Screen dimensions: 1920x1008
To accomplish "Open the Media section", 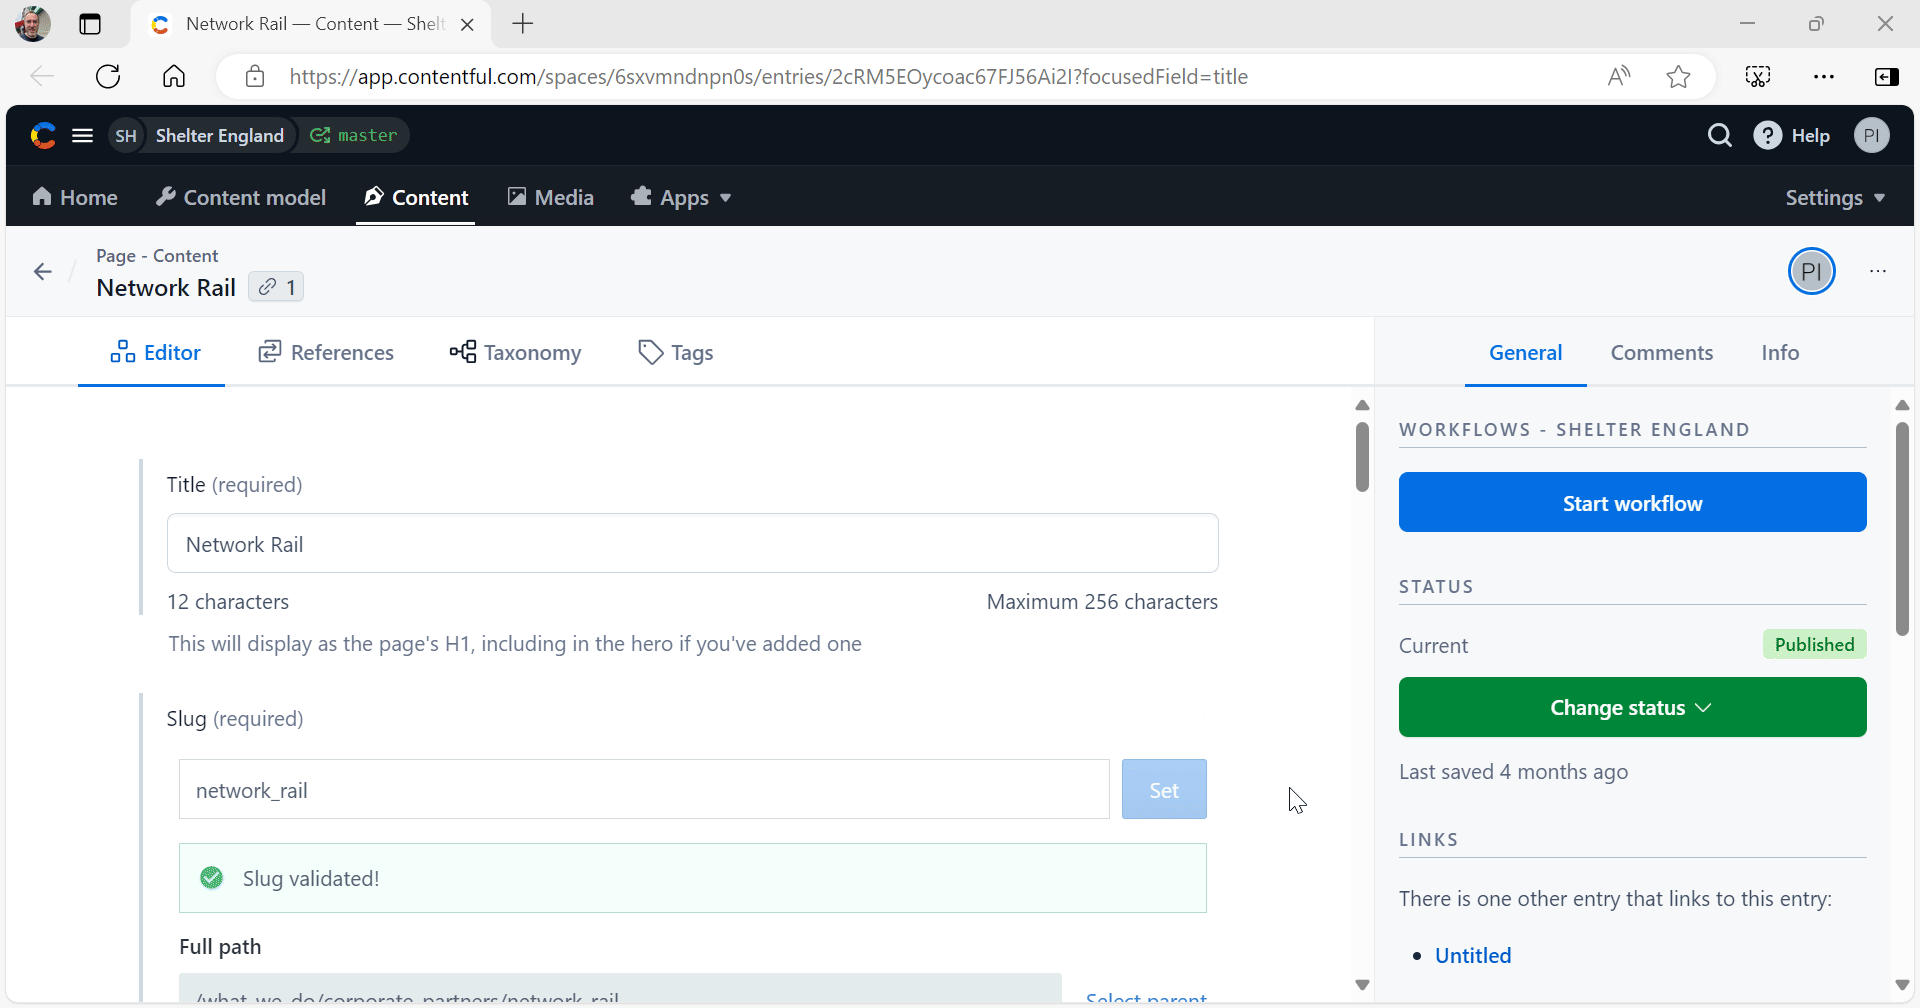I will coord(551,197).
